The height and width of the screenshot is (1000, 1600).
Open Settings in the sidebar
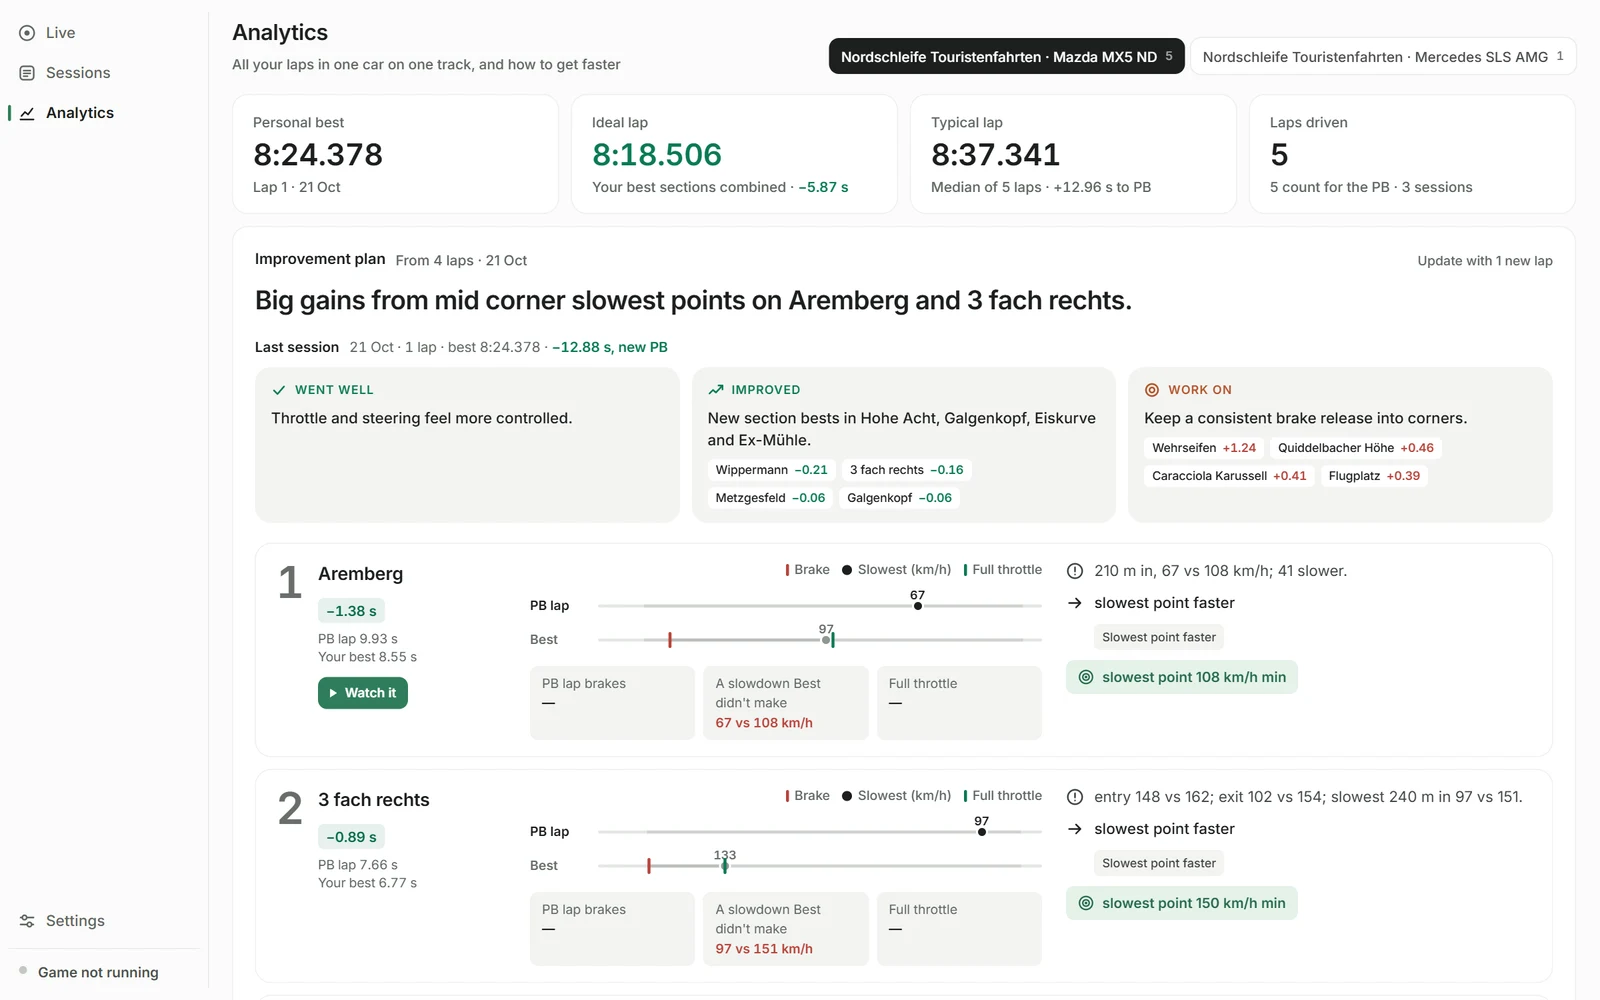(x=75, y=921)
